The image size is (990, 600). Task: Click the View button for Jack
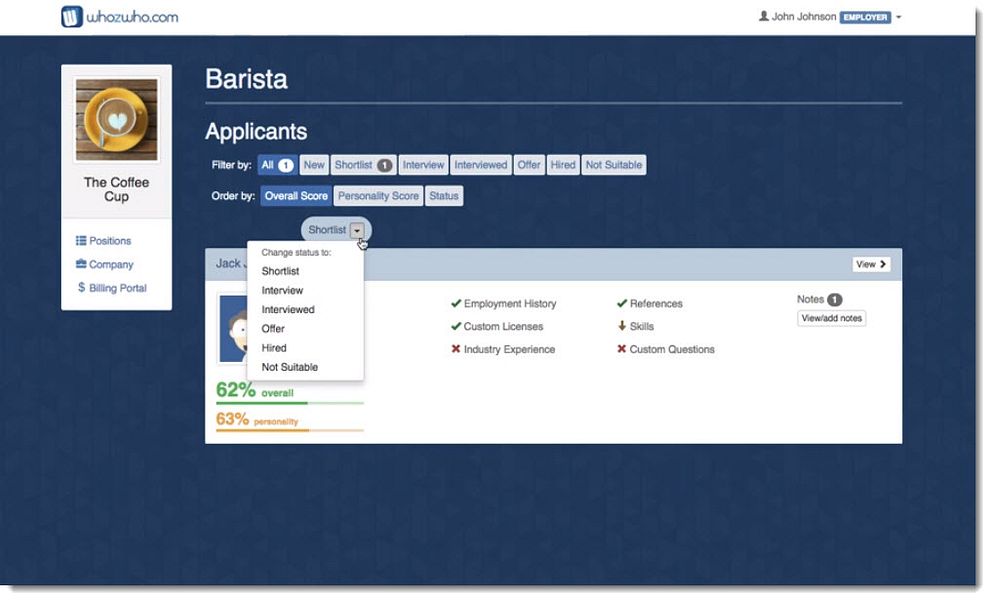point(871,265)
